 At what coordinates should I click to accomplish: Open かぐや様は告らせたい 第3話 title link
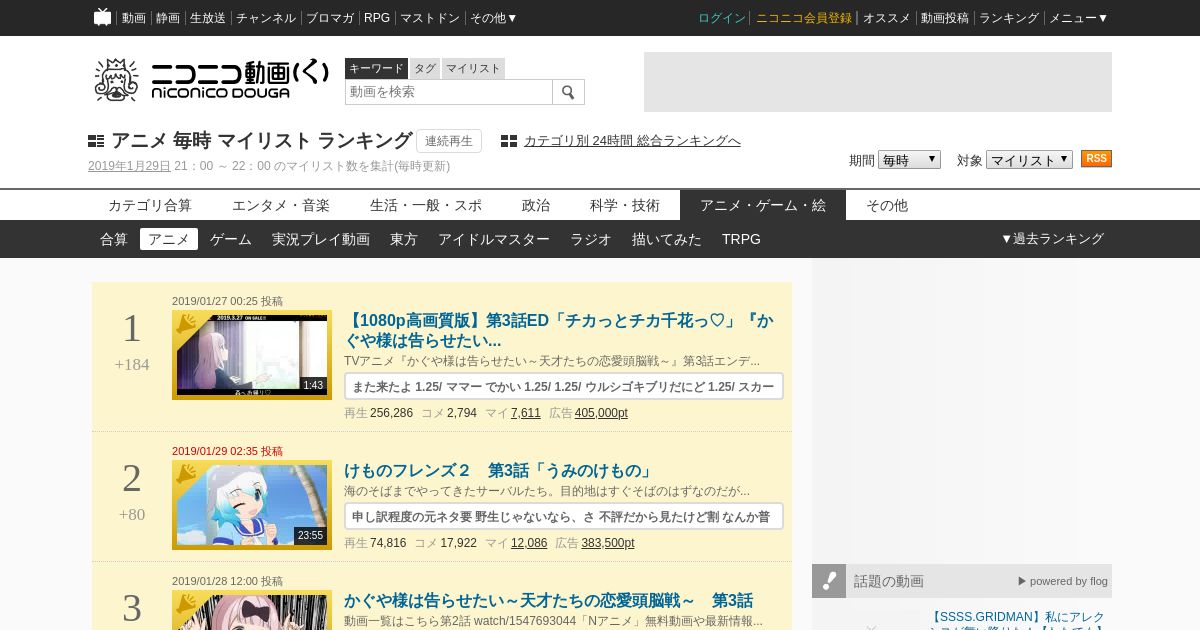(548, 601)
